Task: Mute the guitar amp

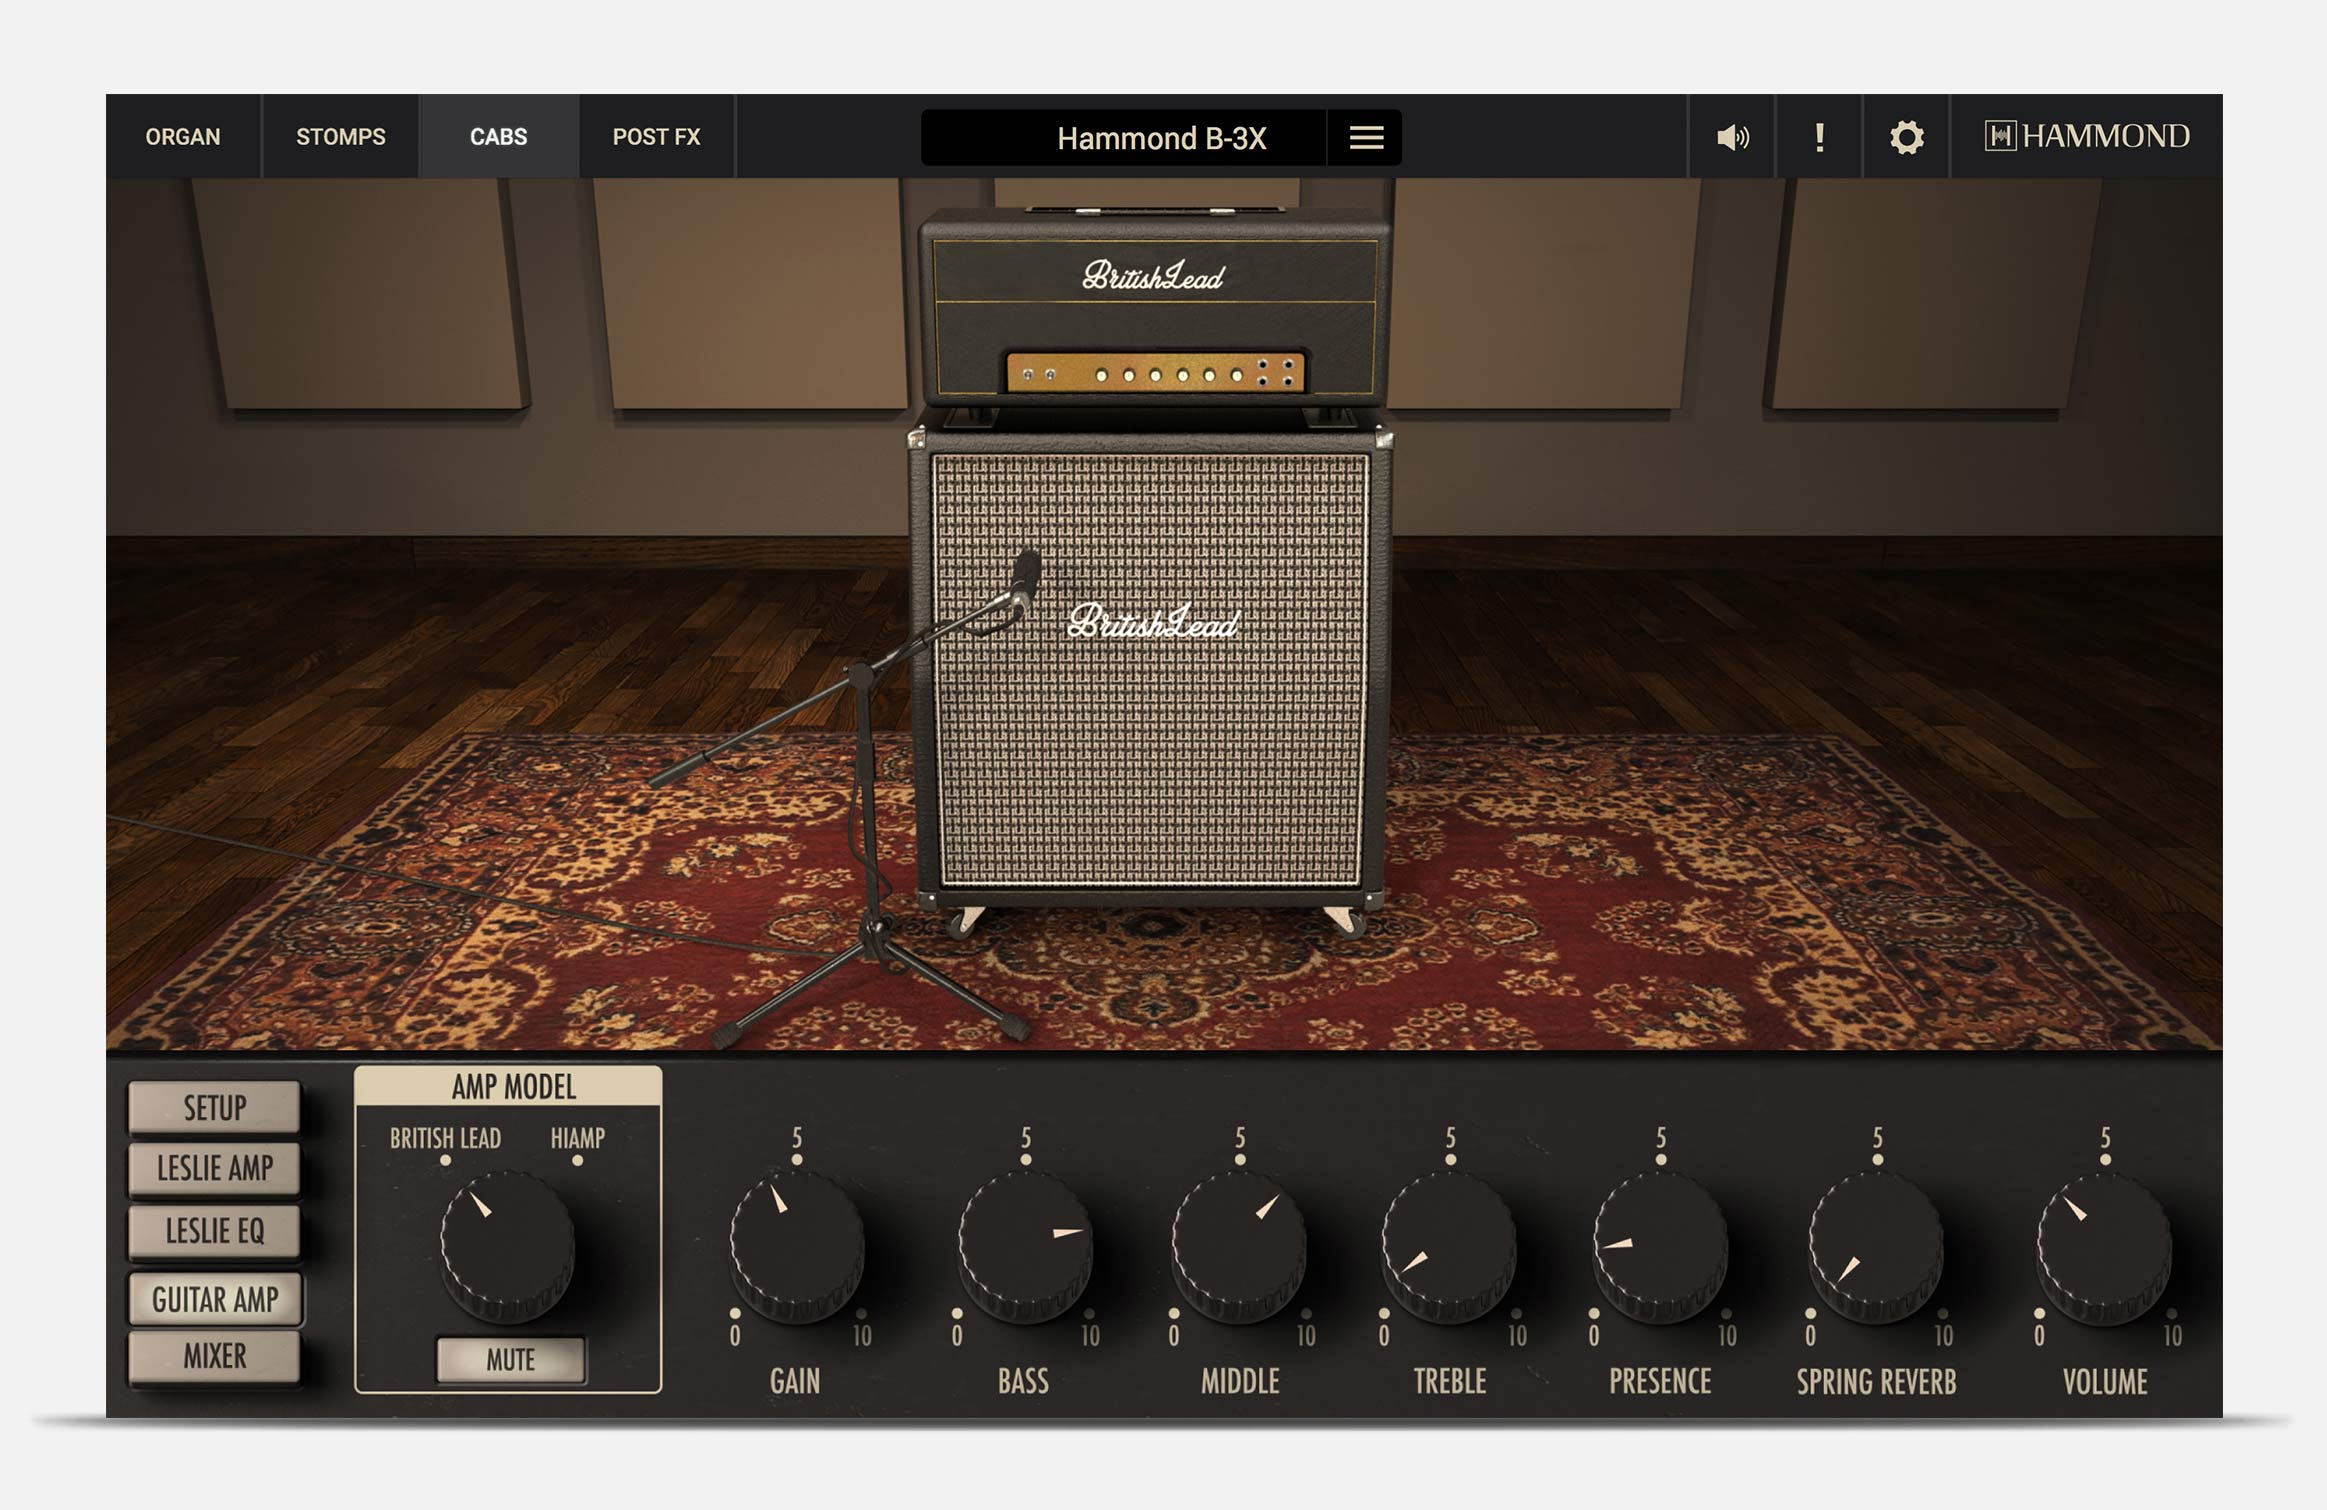Action: [512, 1361]
